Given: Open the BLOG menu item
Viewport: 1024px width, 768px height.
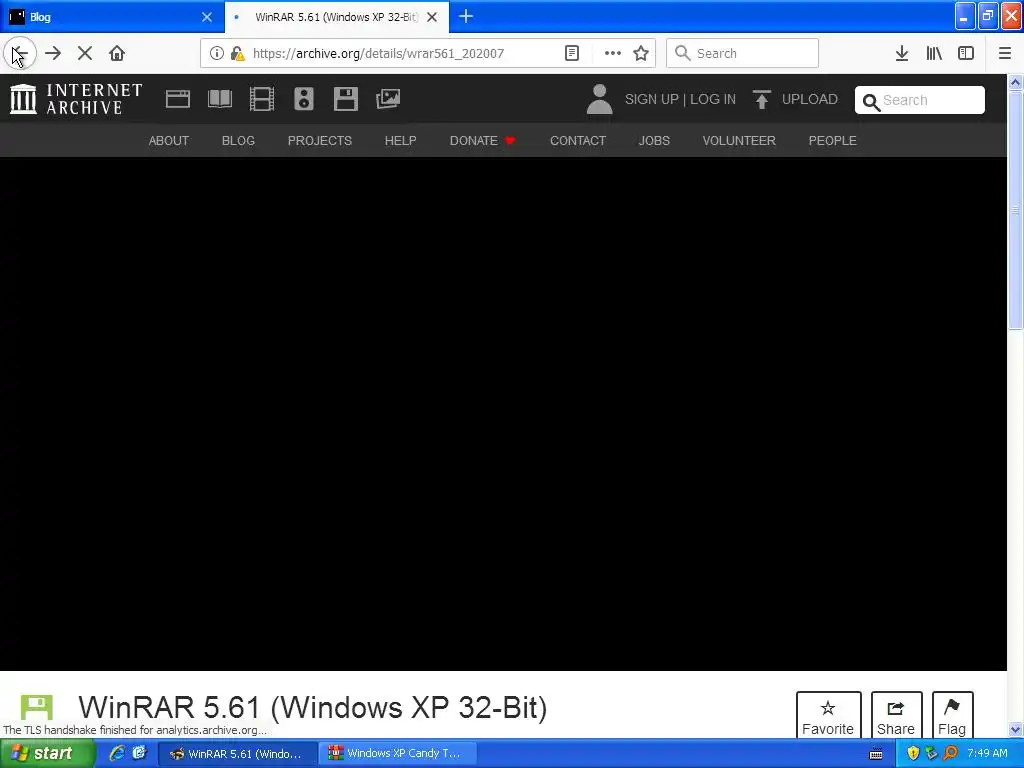Looking at the screenshot, I should (238, 140).
